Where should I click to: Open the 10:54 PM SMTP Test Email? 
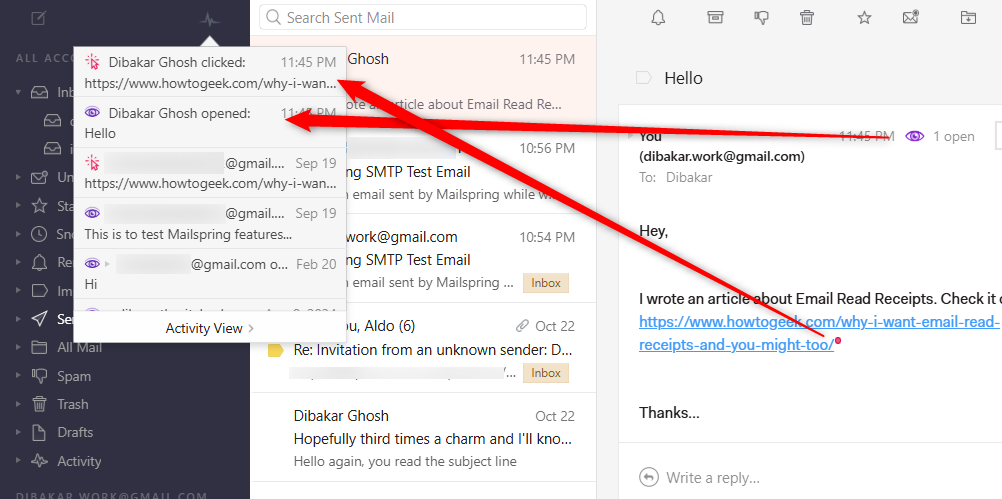(x=423, y=259)
